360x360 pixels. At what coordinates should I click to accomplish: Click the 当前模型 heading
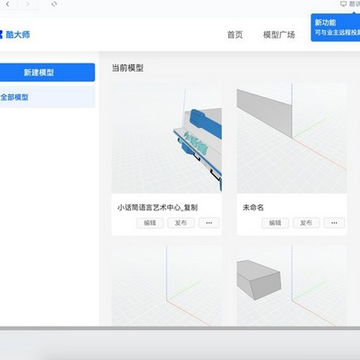127,68
